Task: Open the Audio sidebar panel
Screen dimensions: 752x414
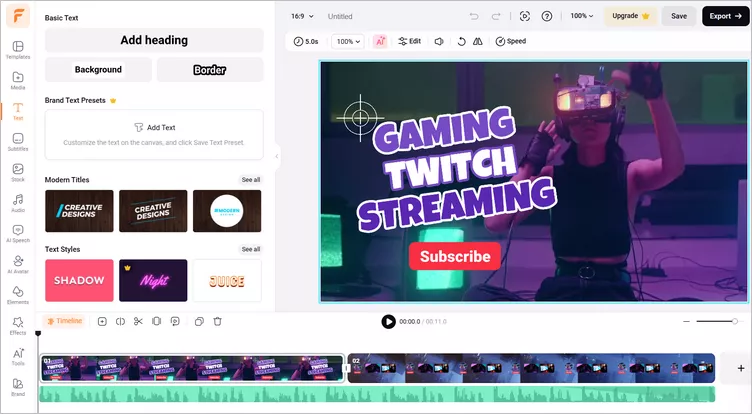Action: tap(18, 203)
